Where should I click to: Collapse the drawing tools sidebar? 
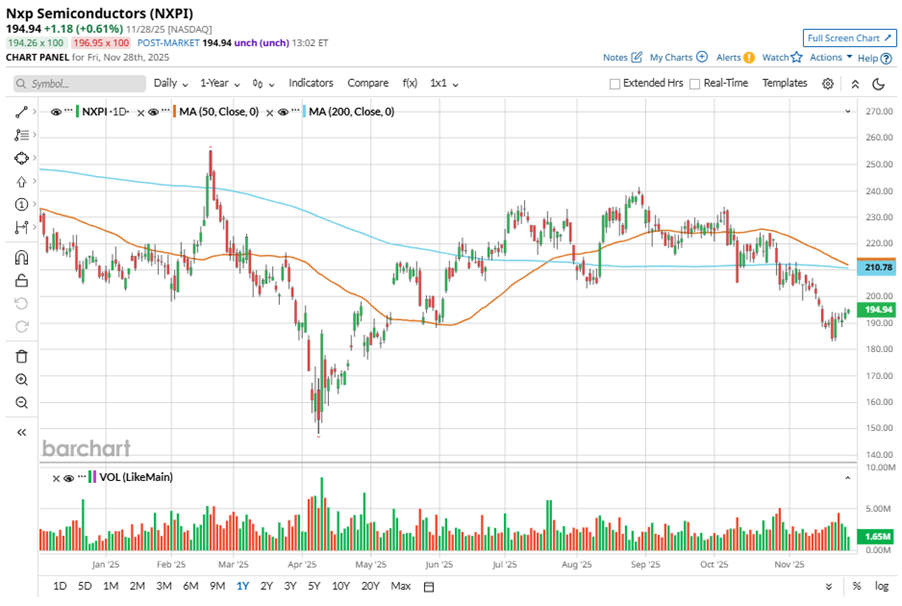[21, 432]
